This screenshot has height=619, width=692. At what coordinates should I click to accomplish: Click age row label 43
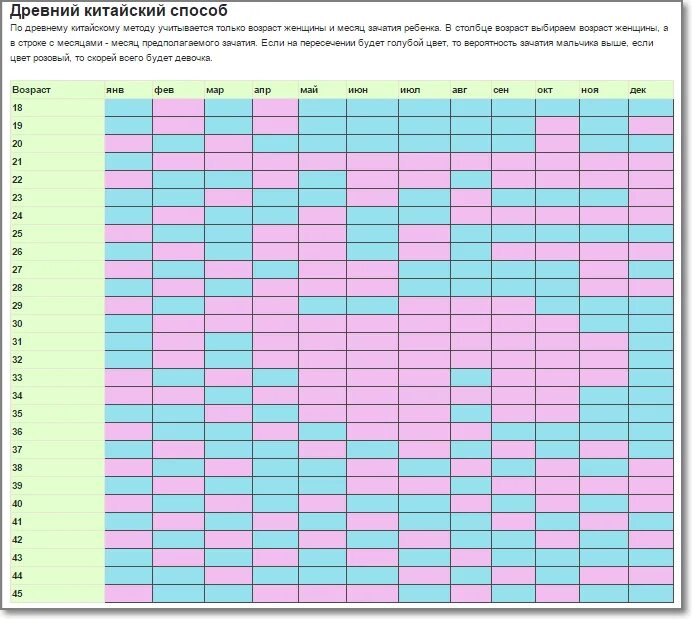point(17,558)
